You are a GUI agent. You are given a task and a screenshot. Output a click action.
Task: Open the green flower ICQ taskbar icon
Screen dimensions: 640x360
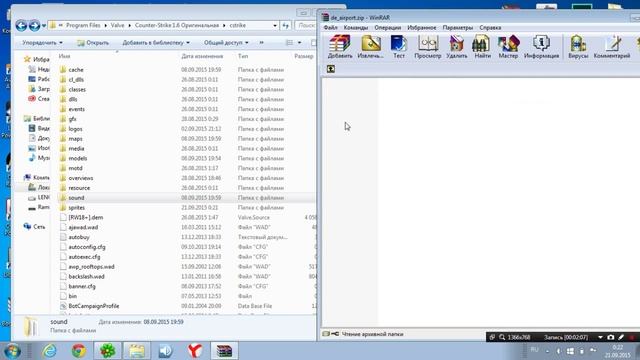[x=108, y=351]
